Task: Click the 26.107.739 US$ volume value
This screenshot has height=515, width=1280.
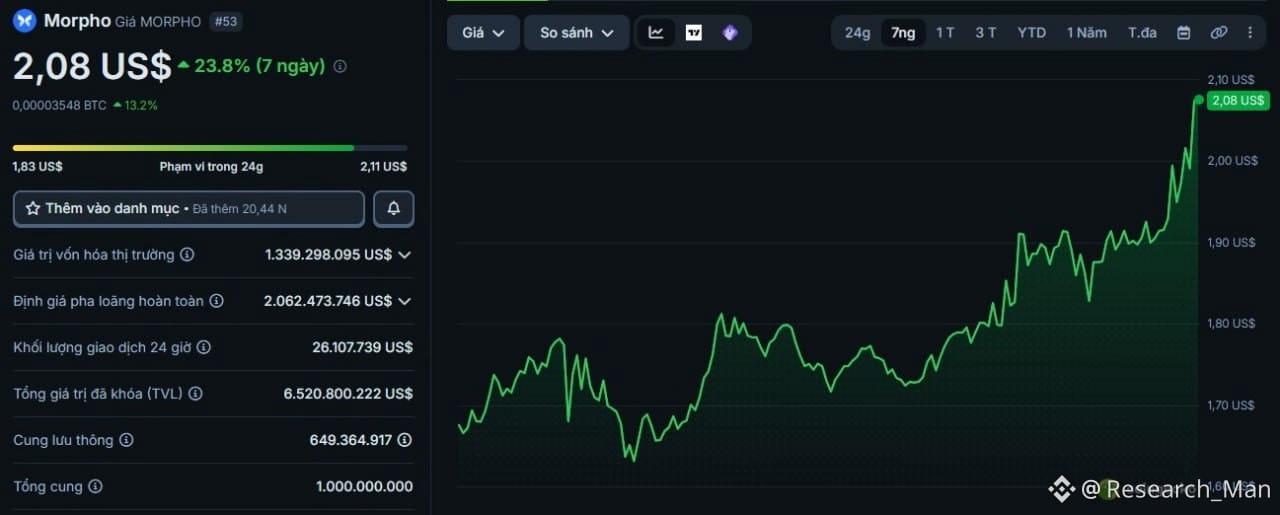Action: [362, 347]
